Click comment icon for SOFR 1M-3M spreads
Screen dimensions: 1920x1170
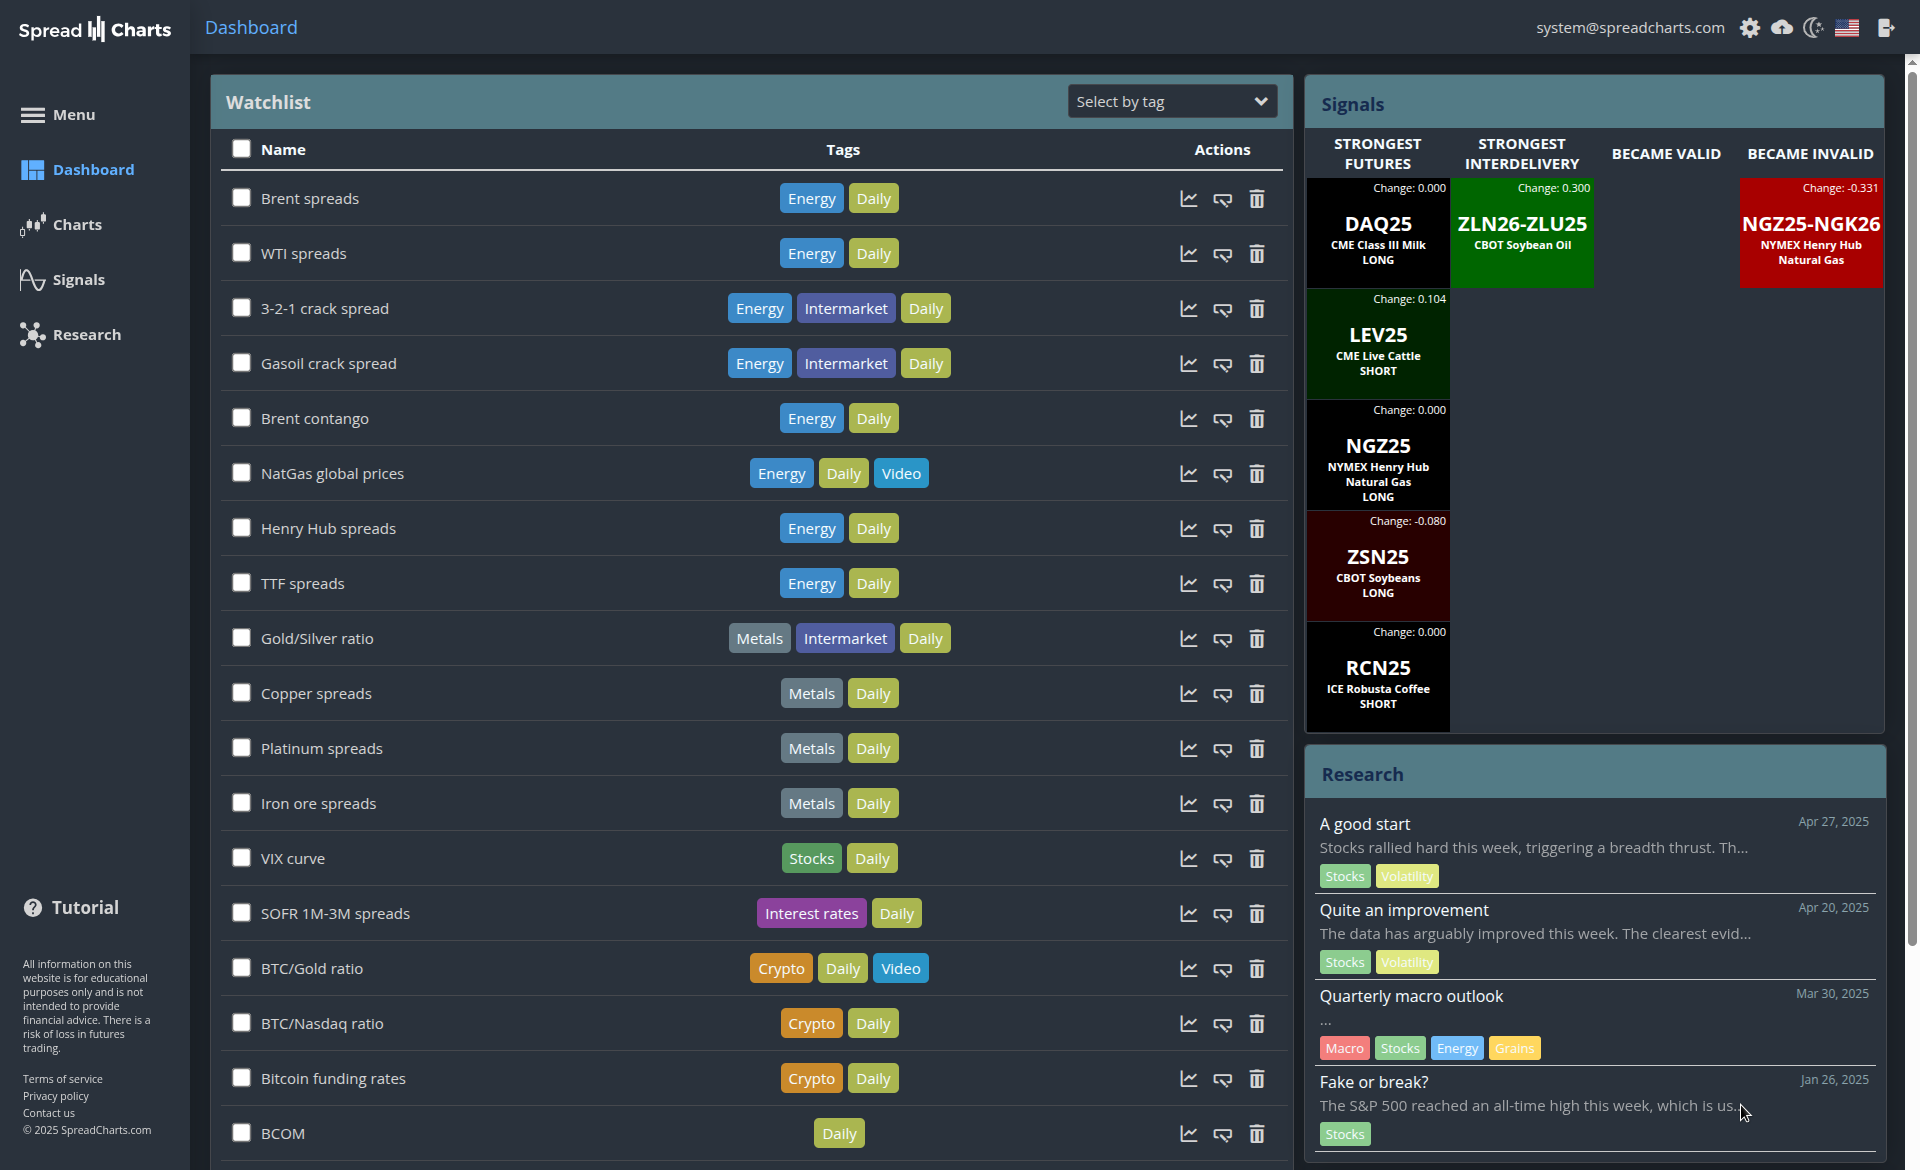pyautogui.click(x=1223, y=914)
